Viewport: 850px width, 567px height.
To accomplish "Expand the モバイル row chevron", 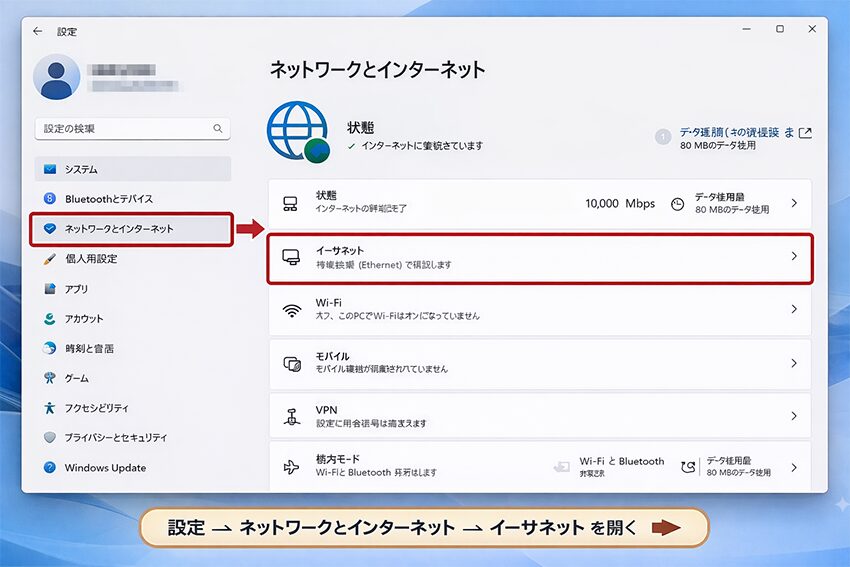I will pos(794,363).
